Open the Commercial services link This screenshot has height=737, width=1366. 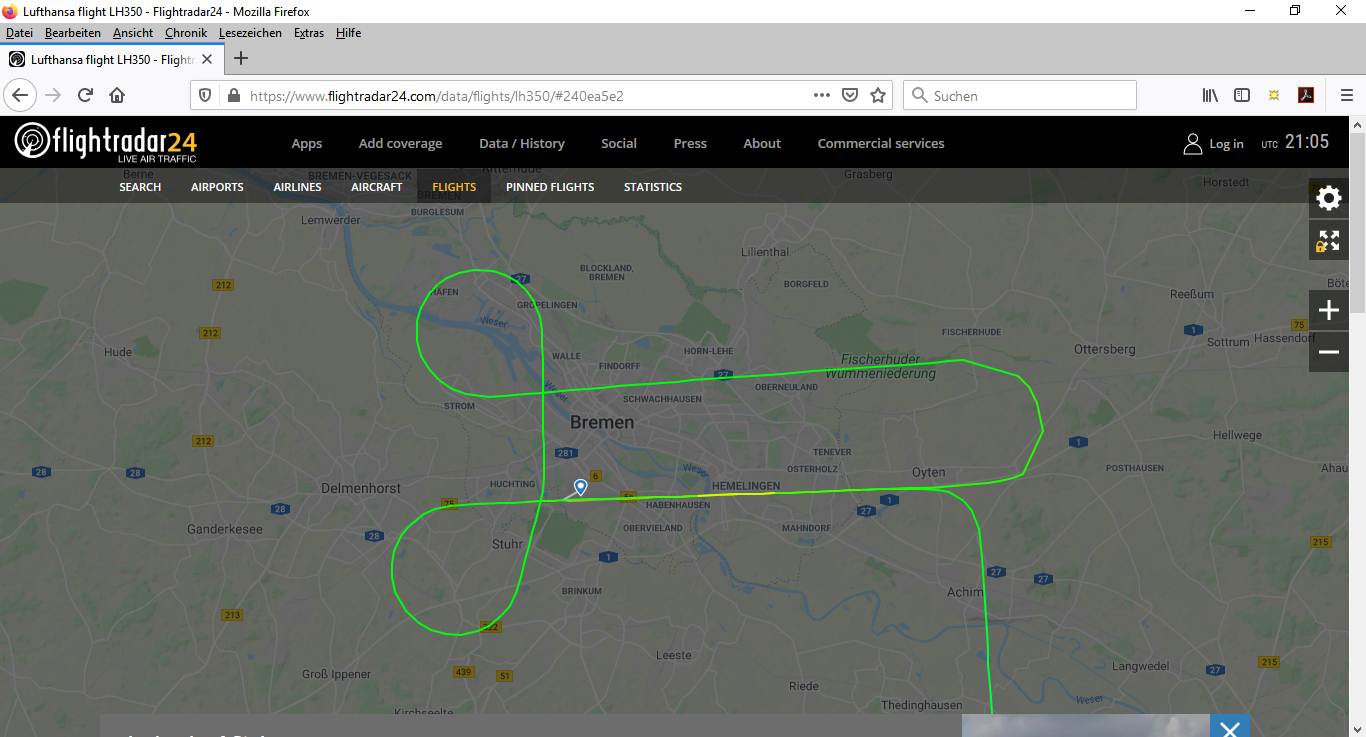[880, 143]
